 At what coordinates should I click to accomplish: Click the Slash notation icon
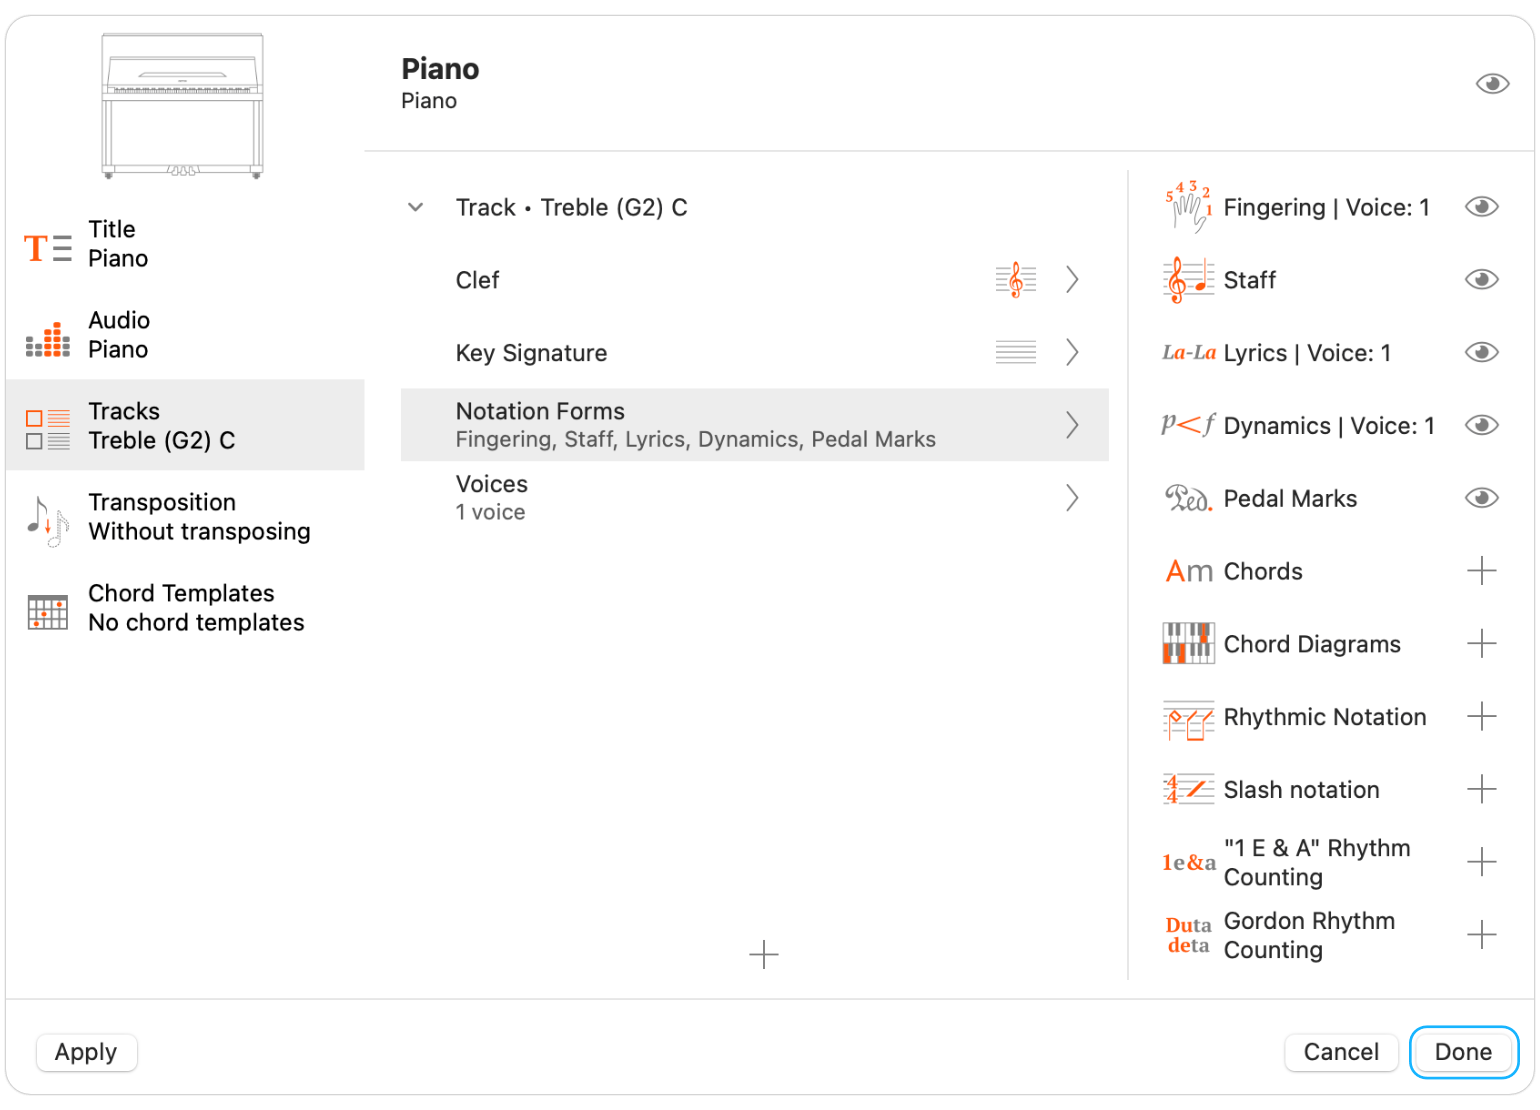point(1189,790)
